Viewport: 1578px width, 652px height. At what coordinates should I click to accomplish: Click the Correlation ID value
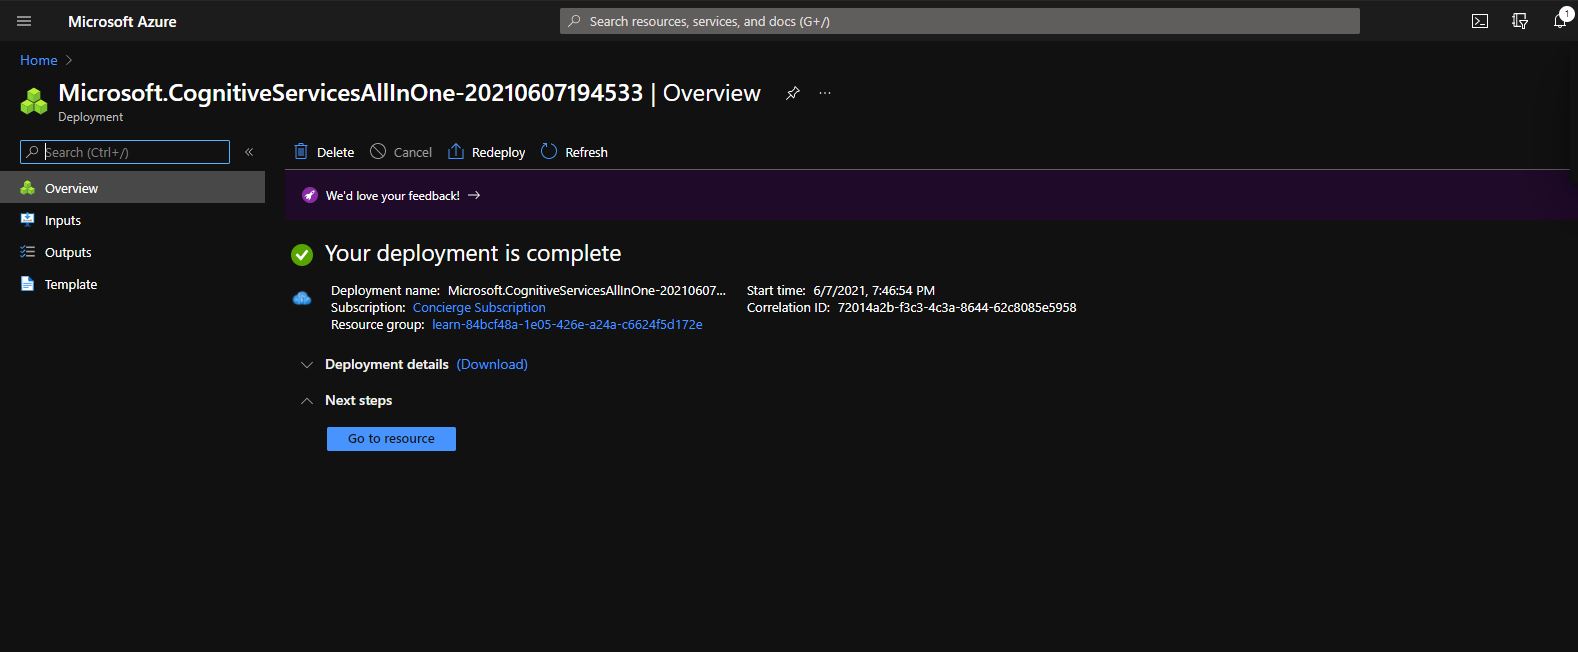tap(957, 308)
